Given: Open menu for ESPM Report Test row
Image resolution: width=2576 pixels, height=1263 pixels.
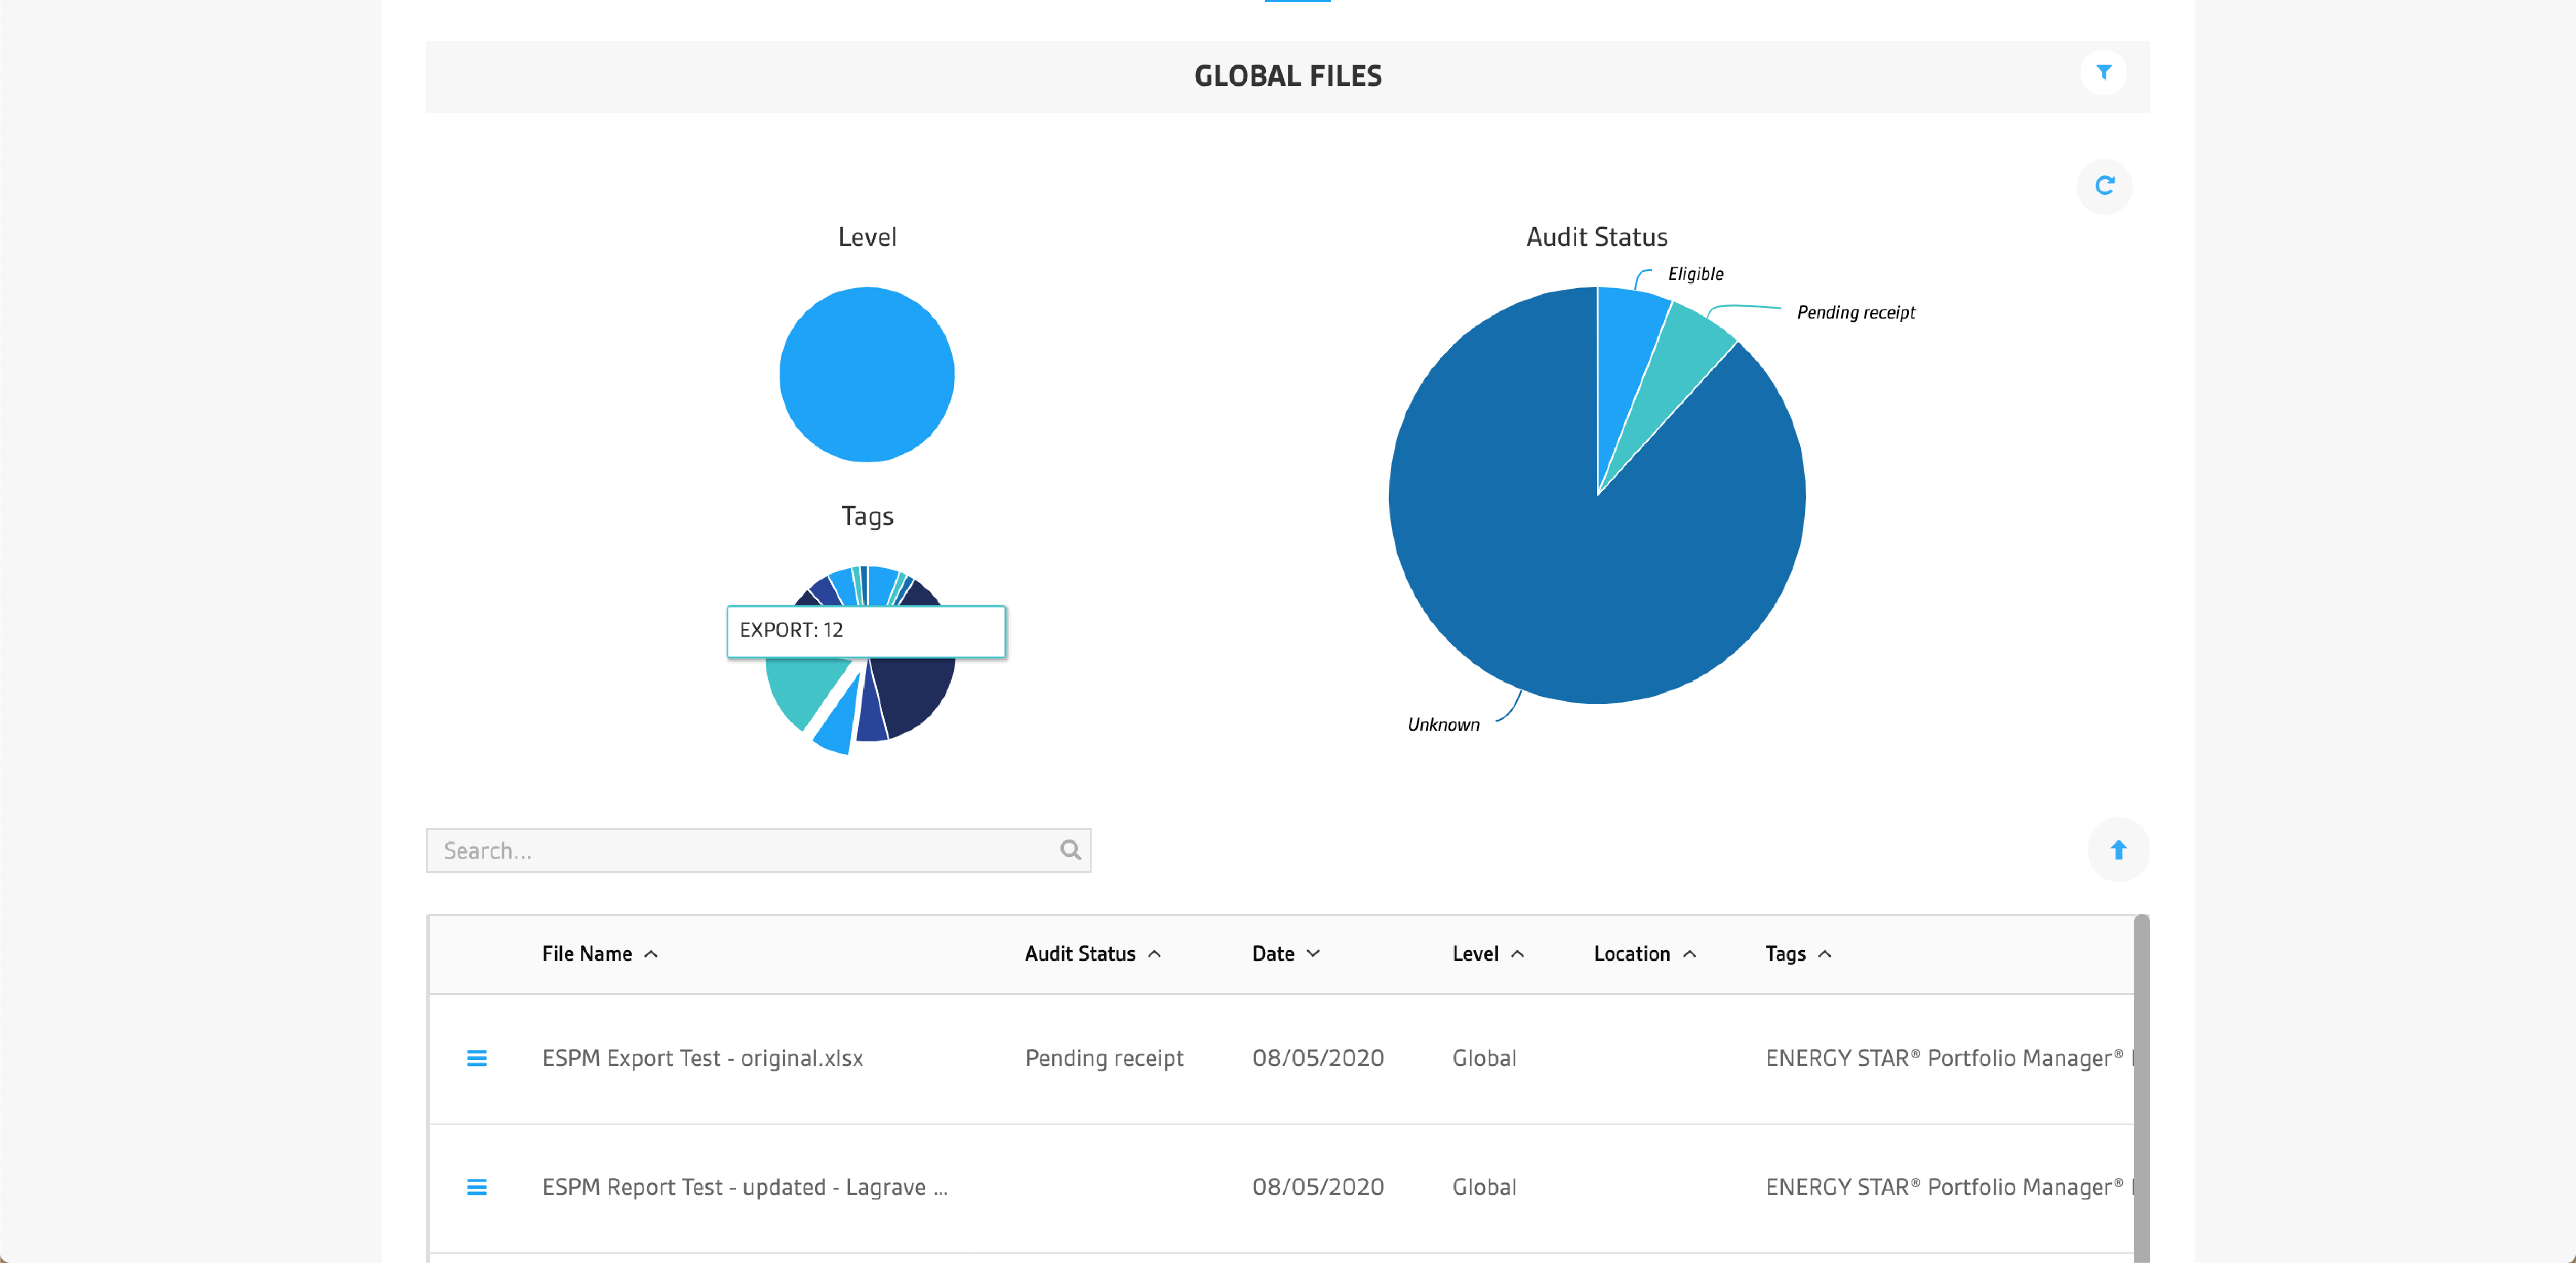Looking at the screenshot, I should (477, 1187).
